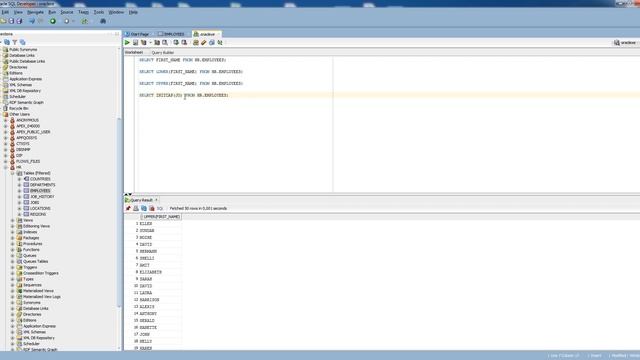Switch to the Start Page tab
Viewport: 640px width, 360px height.
pos(138,34)
